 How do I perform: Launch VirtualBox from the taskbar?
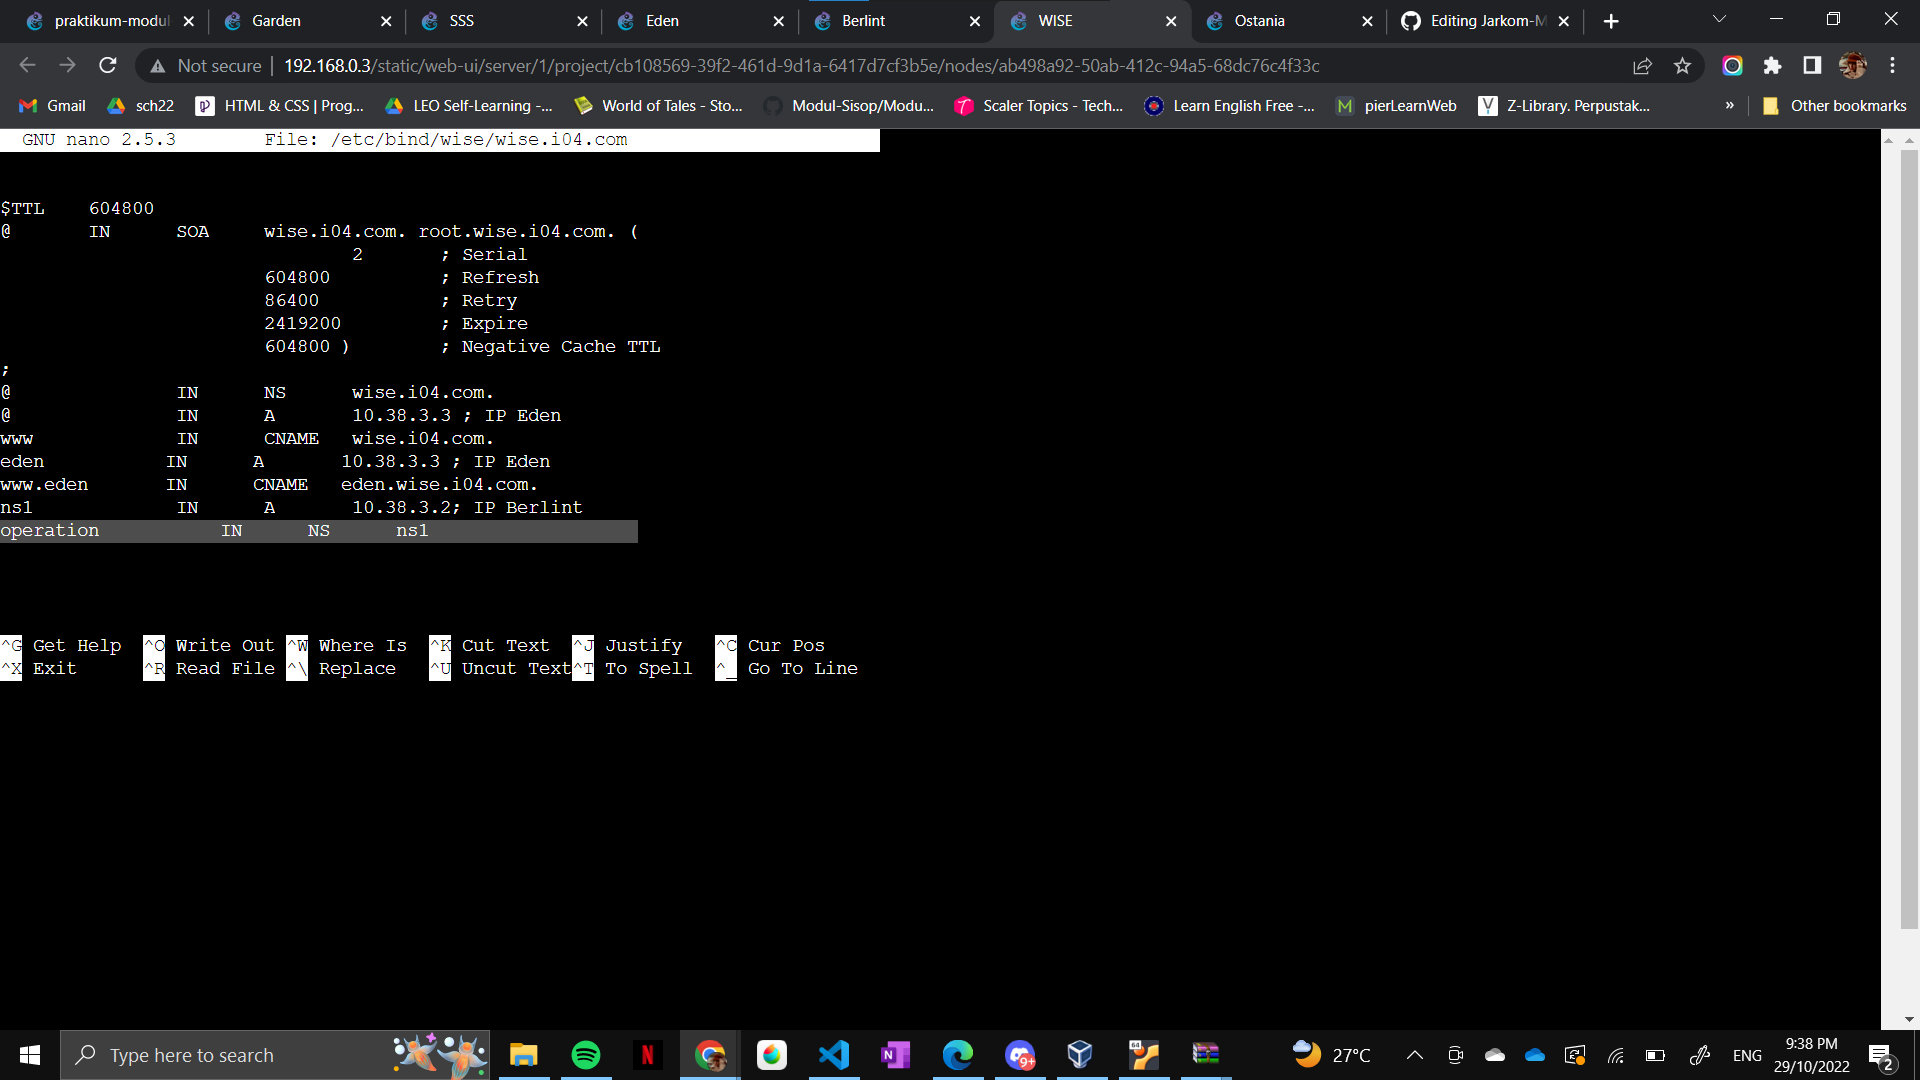click(1080, 1054)
